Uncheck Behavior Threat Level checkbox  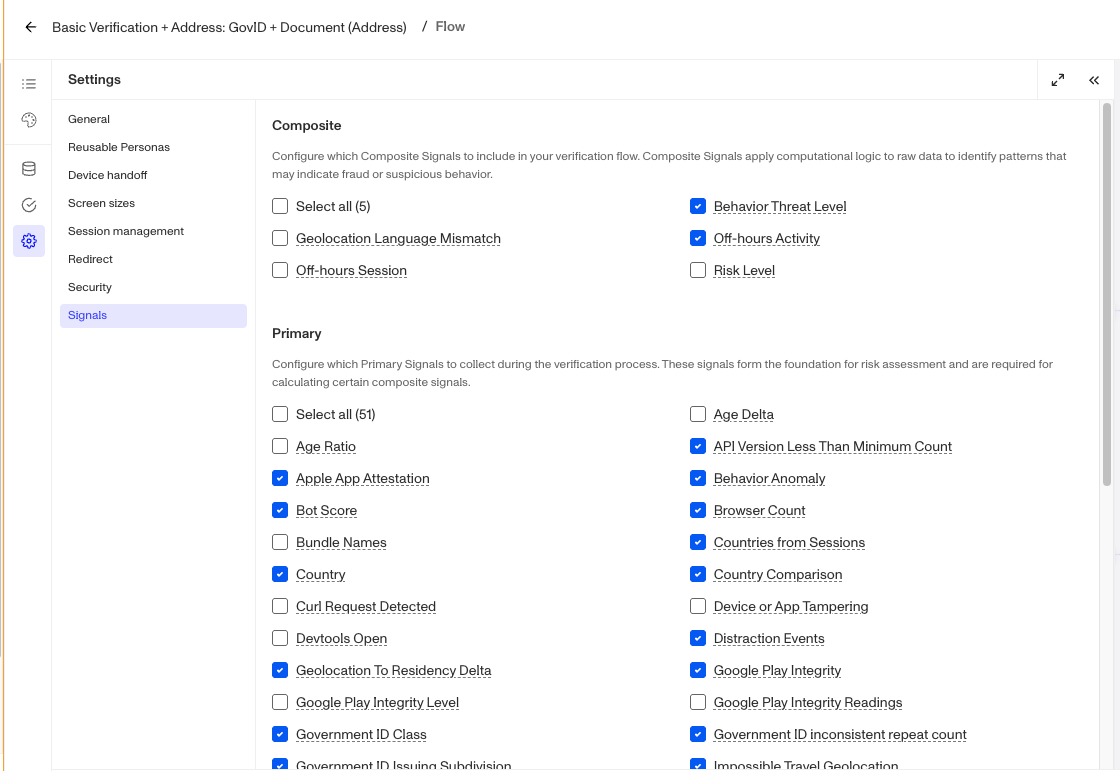[698, 207]
